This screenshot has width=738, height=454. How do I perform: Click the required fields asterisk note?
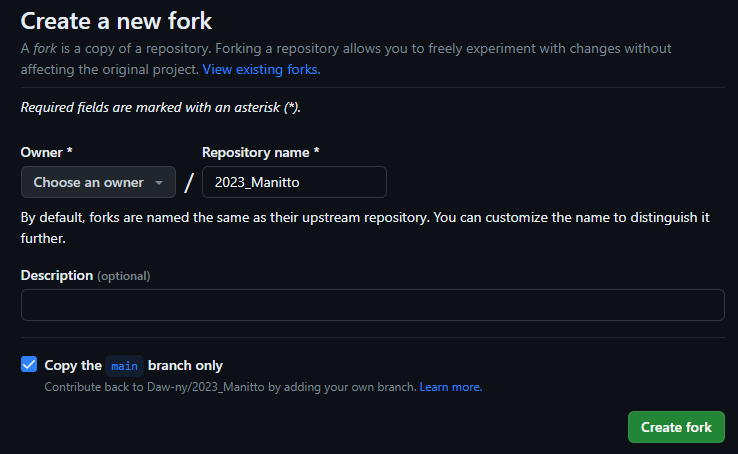(x=160, y=108)
